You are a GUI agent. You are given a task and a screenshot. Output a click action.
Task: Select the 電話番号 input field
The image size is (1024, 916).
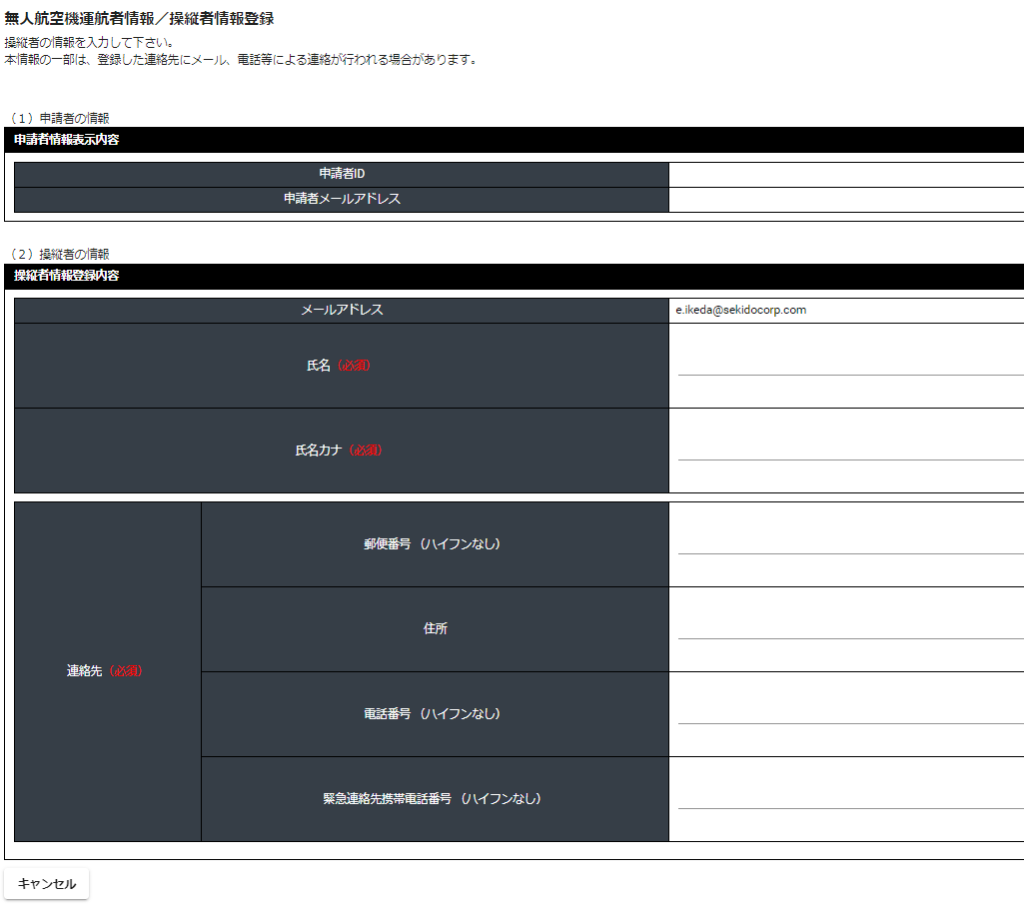pos(850,713)
